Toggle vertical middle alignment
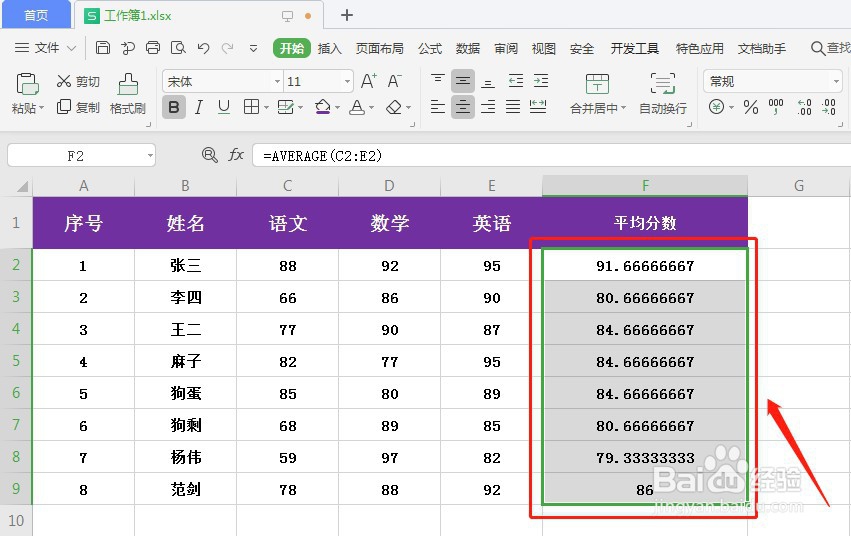The width and height of the screenshot is (851, 536). pos(463,81)
